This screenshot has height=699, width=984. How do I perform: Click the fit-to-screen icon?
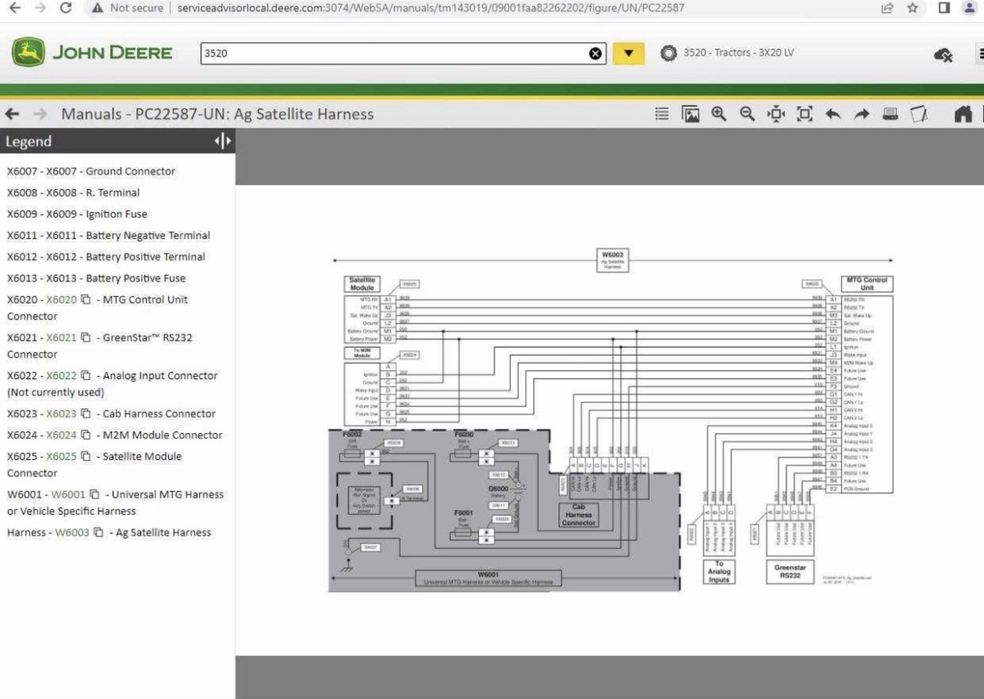[804, 114]
